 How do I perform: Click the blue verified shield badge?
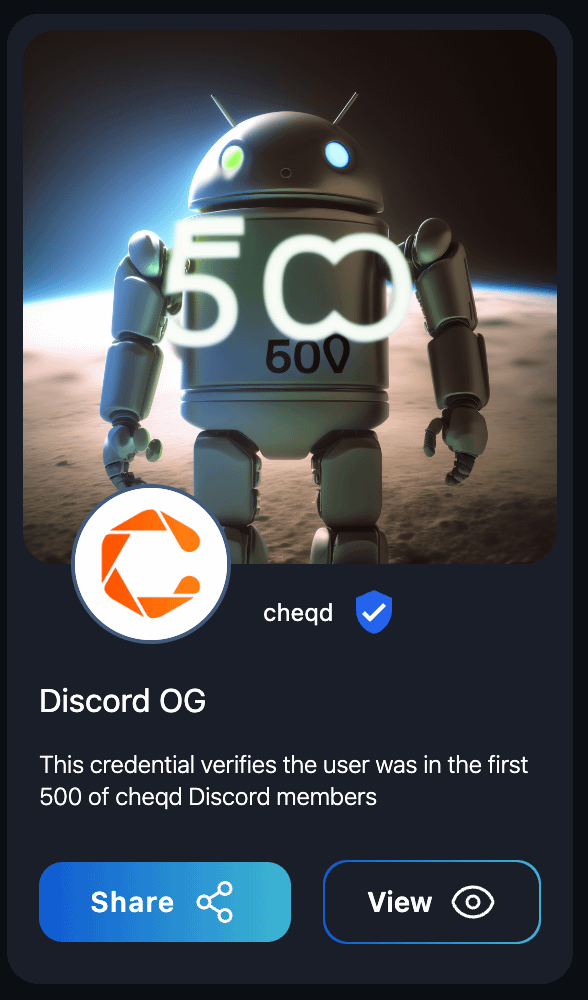[x=374, y=612]
